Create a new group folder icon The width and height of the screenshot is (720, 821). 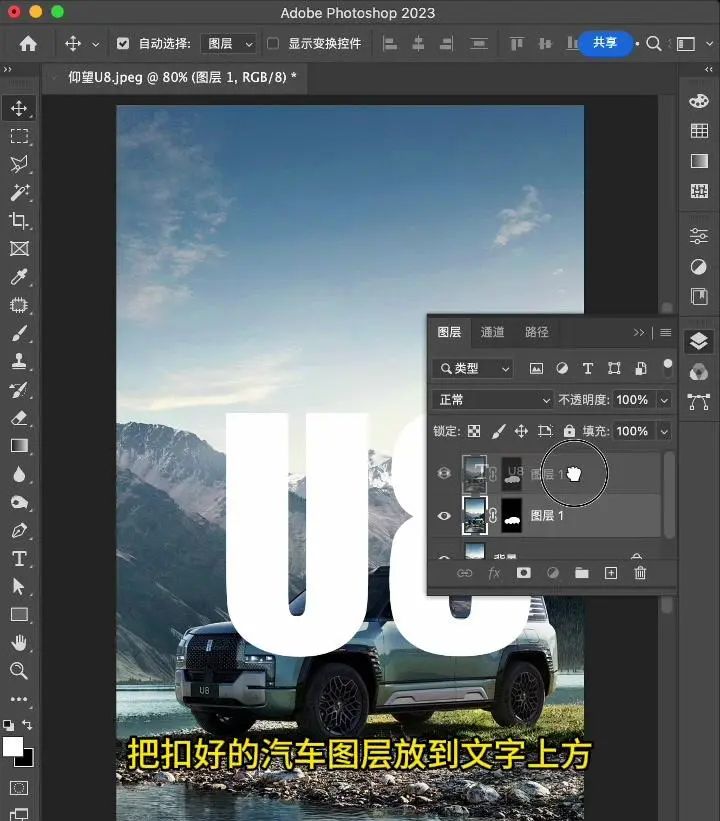[581, 573]
